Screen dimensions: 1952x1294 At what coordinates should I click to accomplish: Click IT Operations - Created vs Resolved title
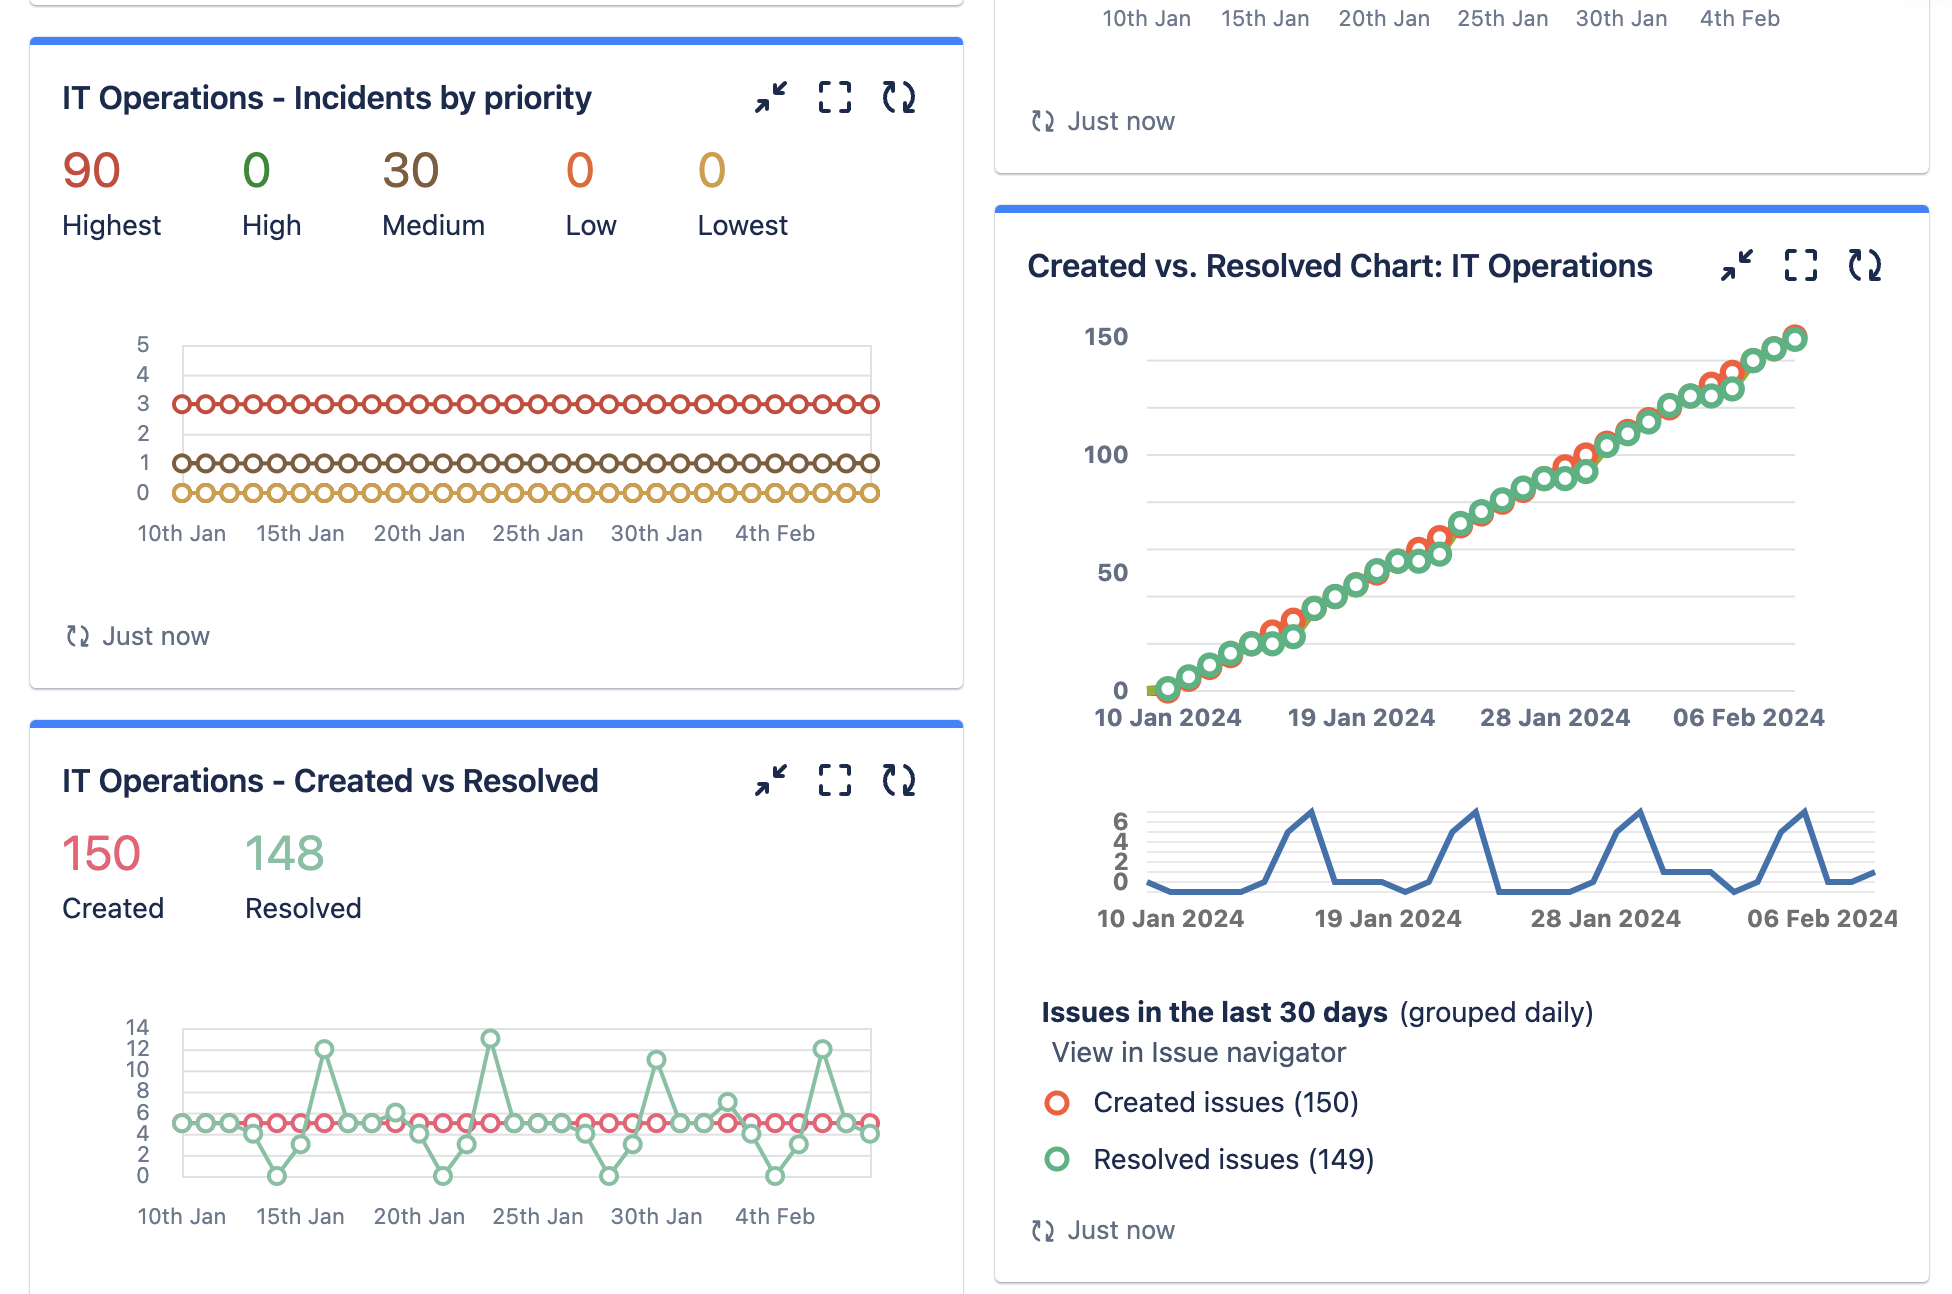(330, 781)
